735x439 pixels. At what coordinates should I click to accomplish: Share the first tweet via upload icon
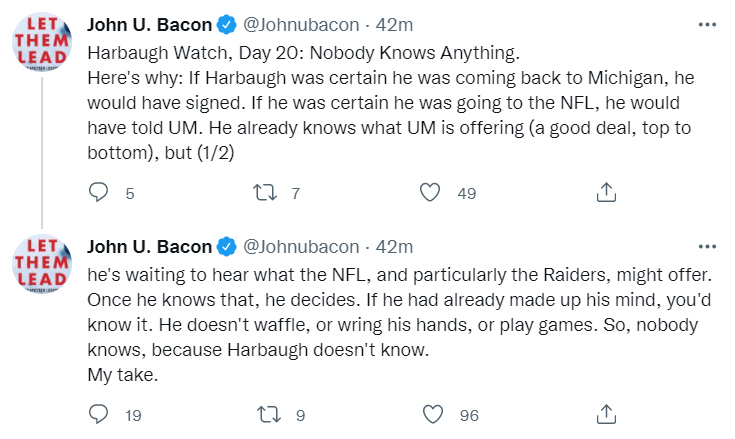coord(606,192)
